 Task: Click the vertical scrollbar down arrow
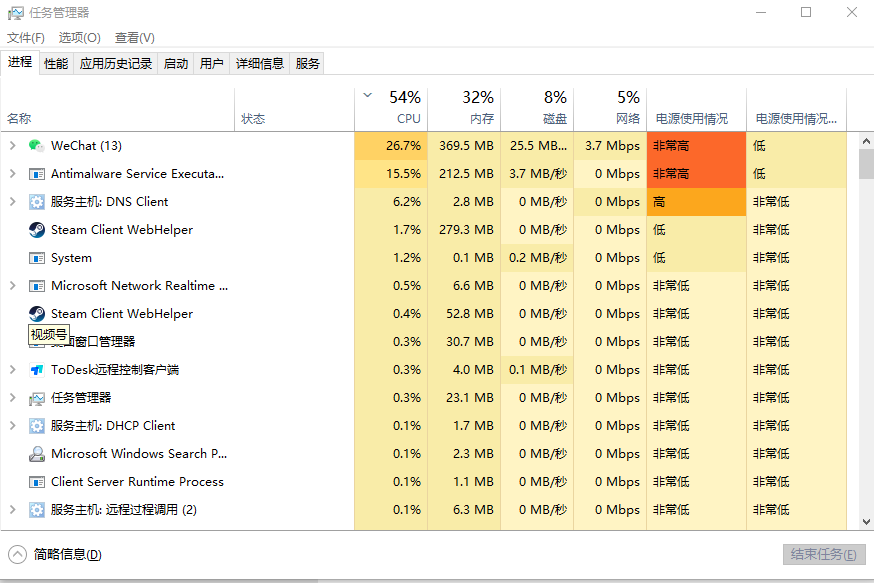866,521
